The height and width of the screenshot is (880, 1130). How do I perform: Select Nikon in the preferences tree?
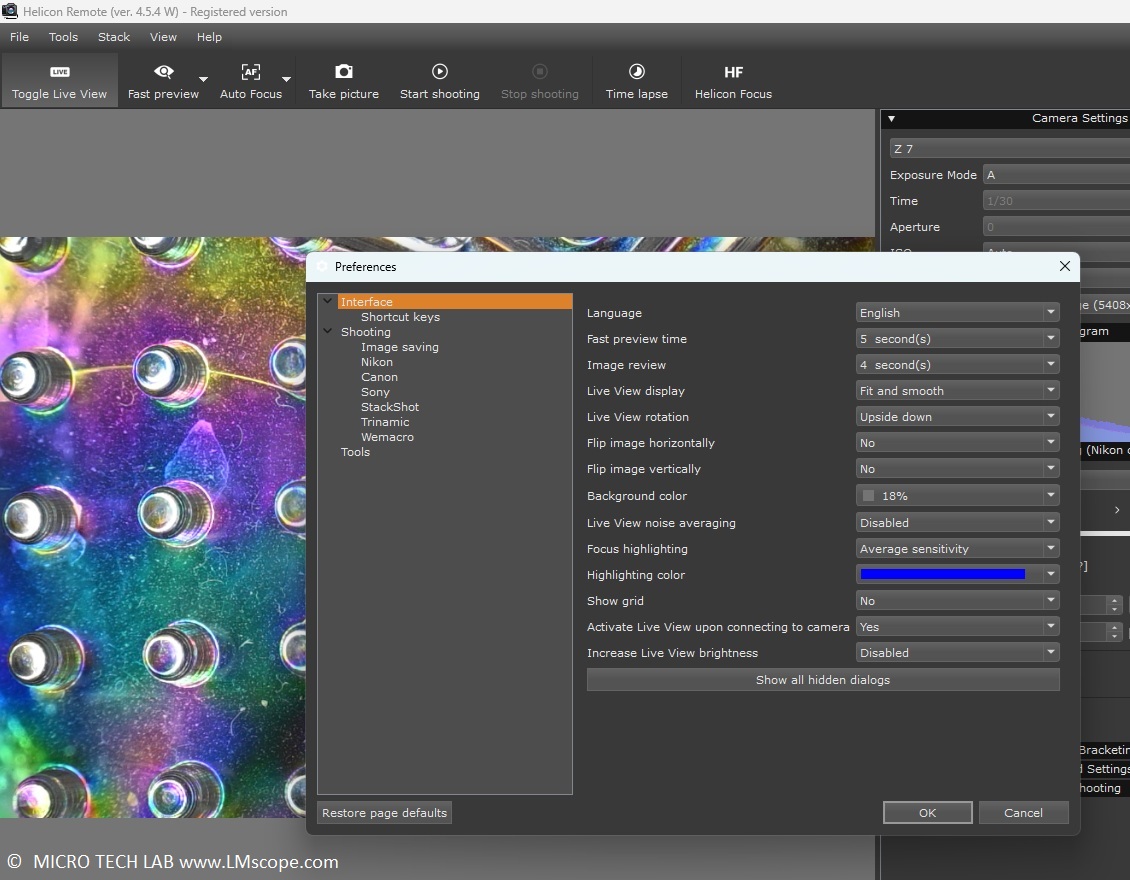pos(377,362)
